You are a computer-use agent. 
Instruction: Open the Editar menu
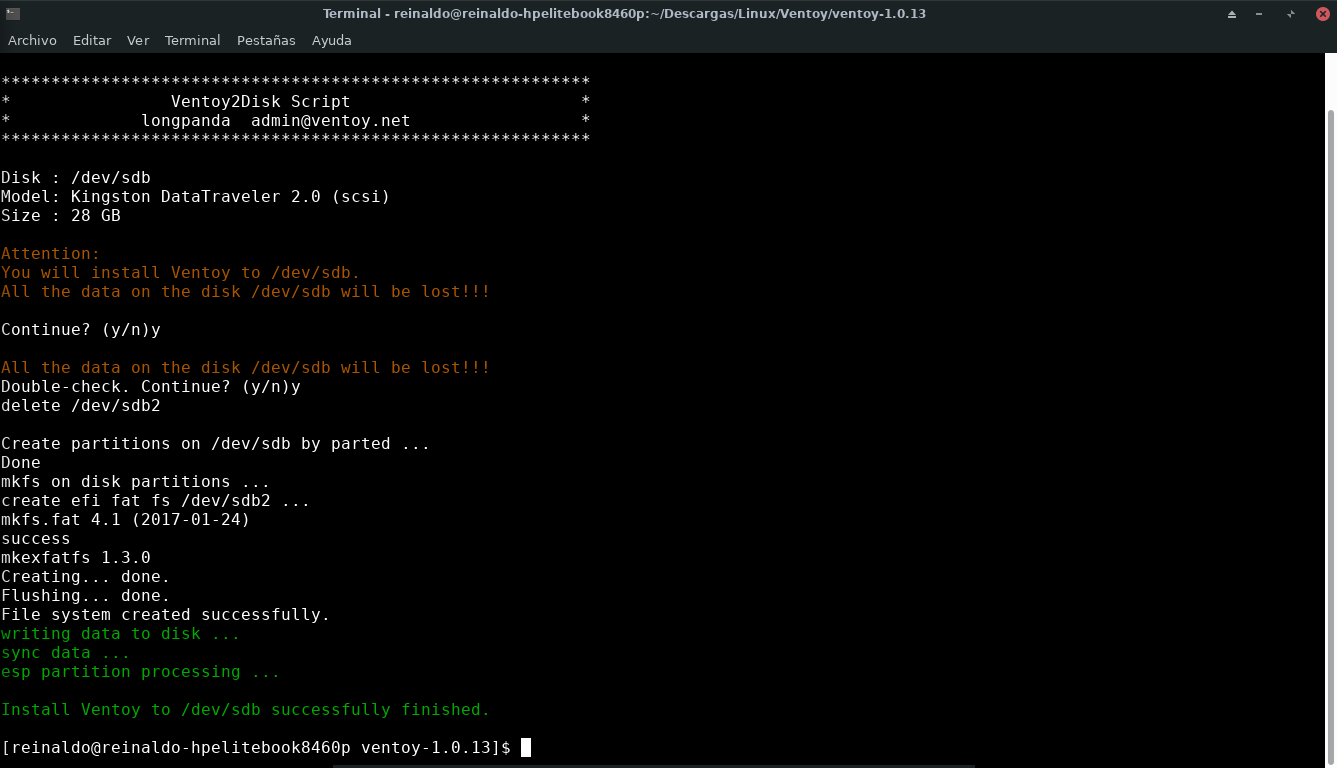point(92,40)
